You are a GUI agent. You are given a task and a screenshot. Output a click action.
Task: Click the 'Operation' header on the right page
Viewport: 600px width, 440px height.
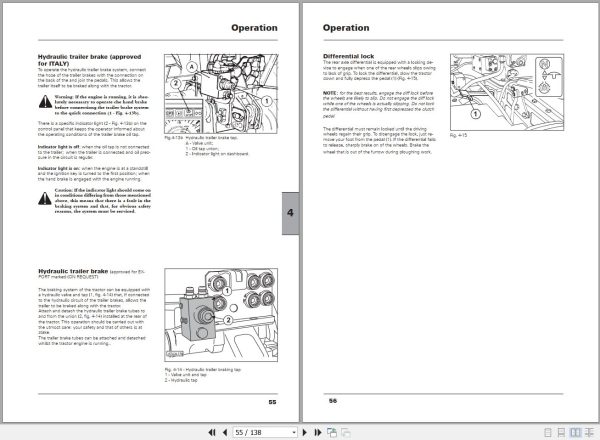pos(346,28)
